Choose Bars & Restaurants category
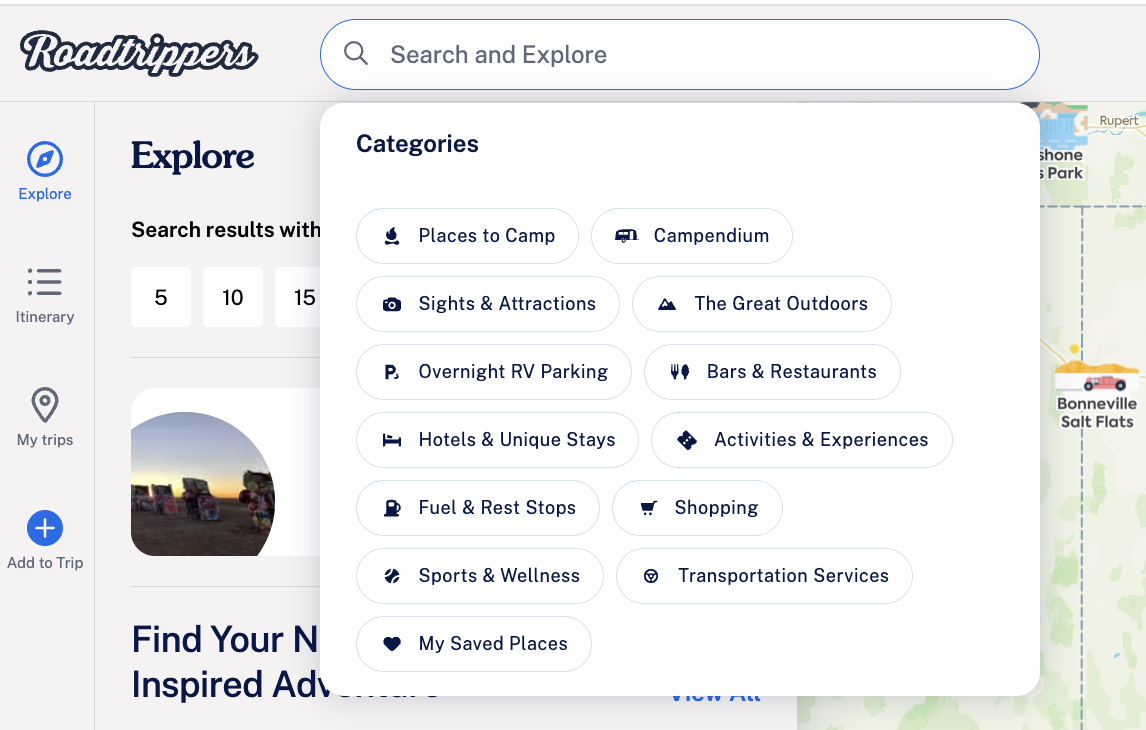The image size is (1146, 730). point(772,372)
